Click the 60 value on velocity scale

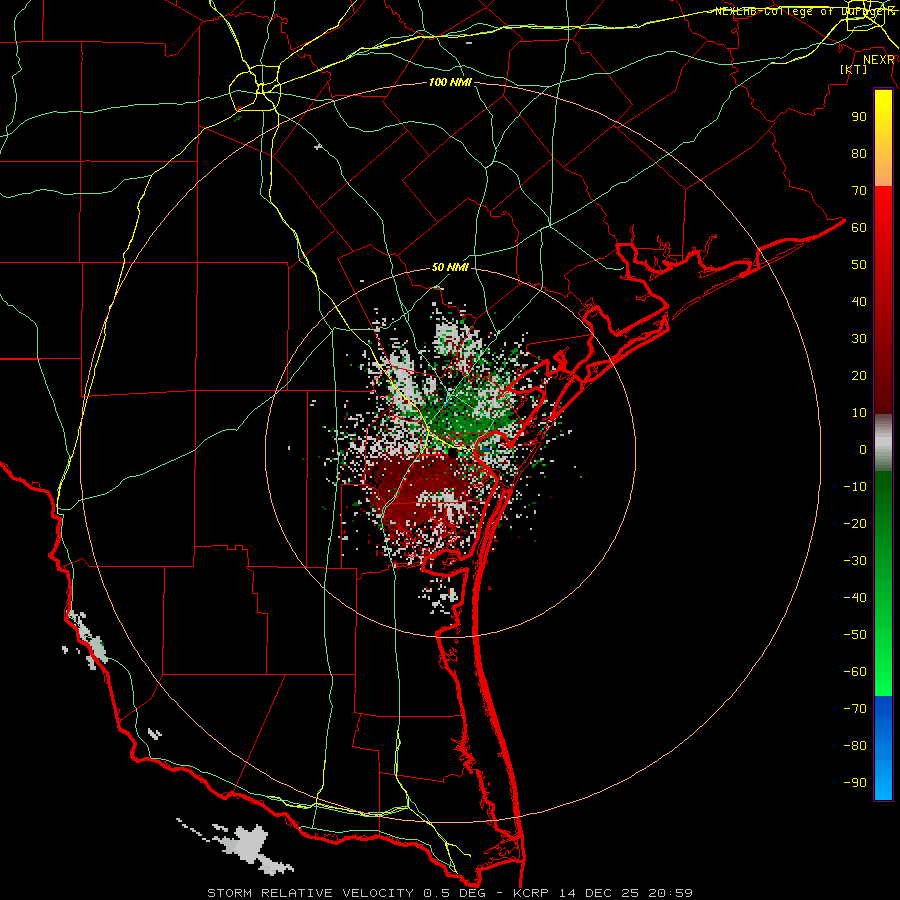pos(859,228)
